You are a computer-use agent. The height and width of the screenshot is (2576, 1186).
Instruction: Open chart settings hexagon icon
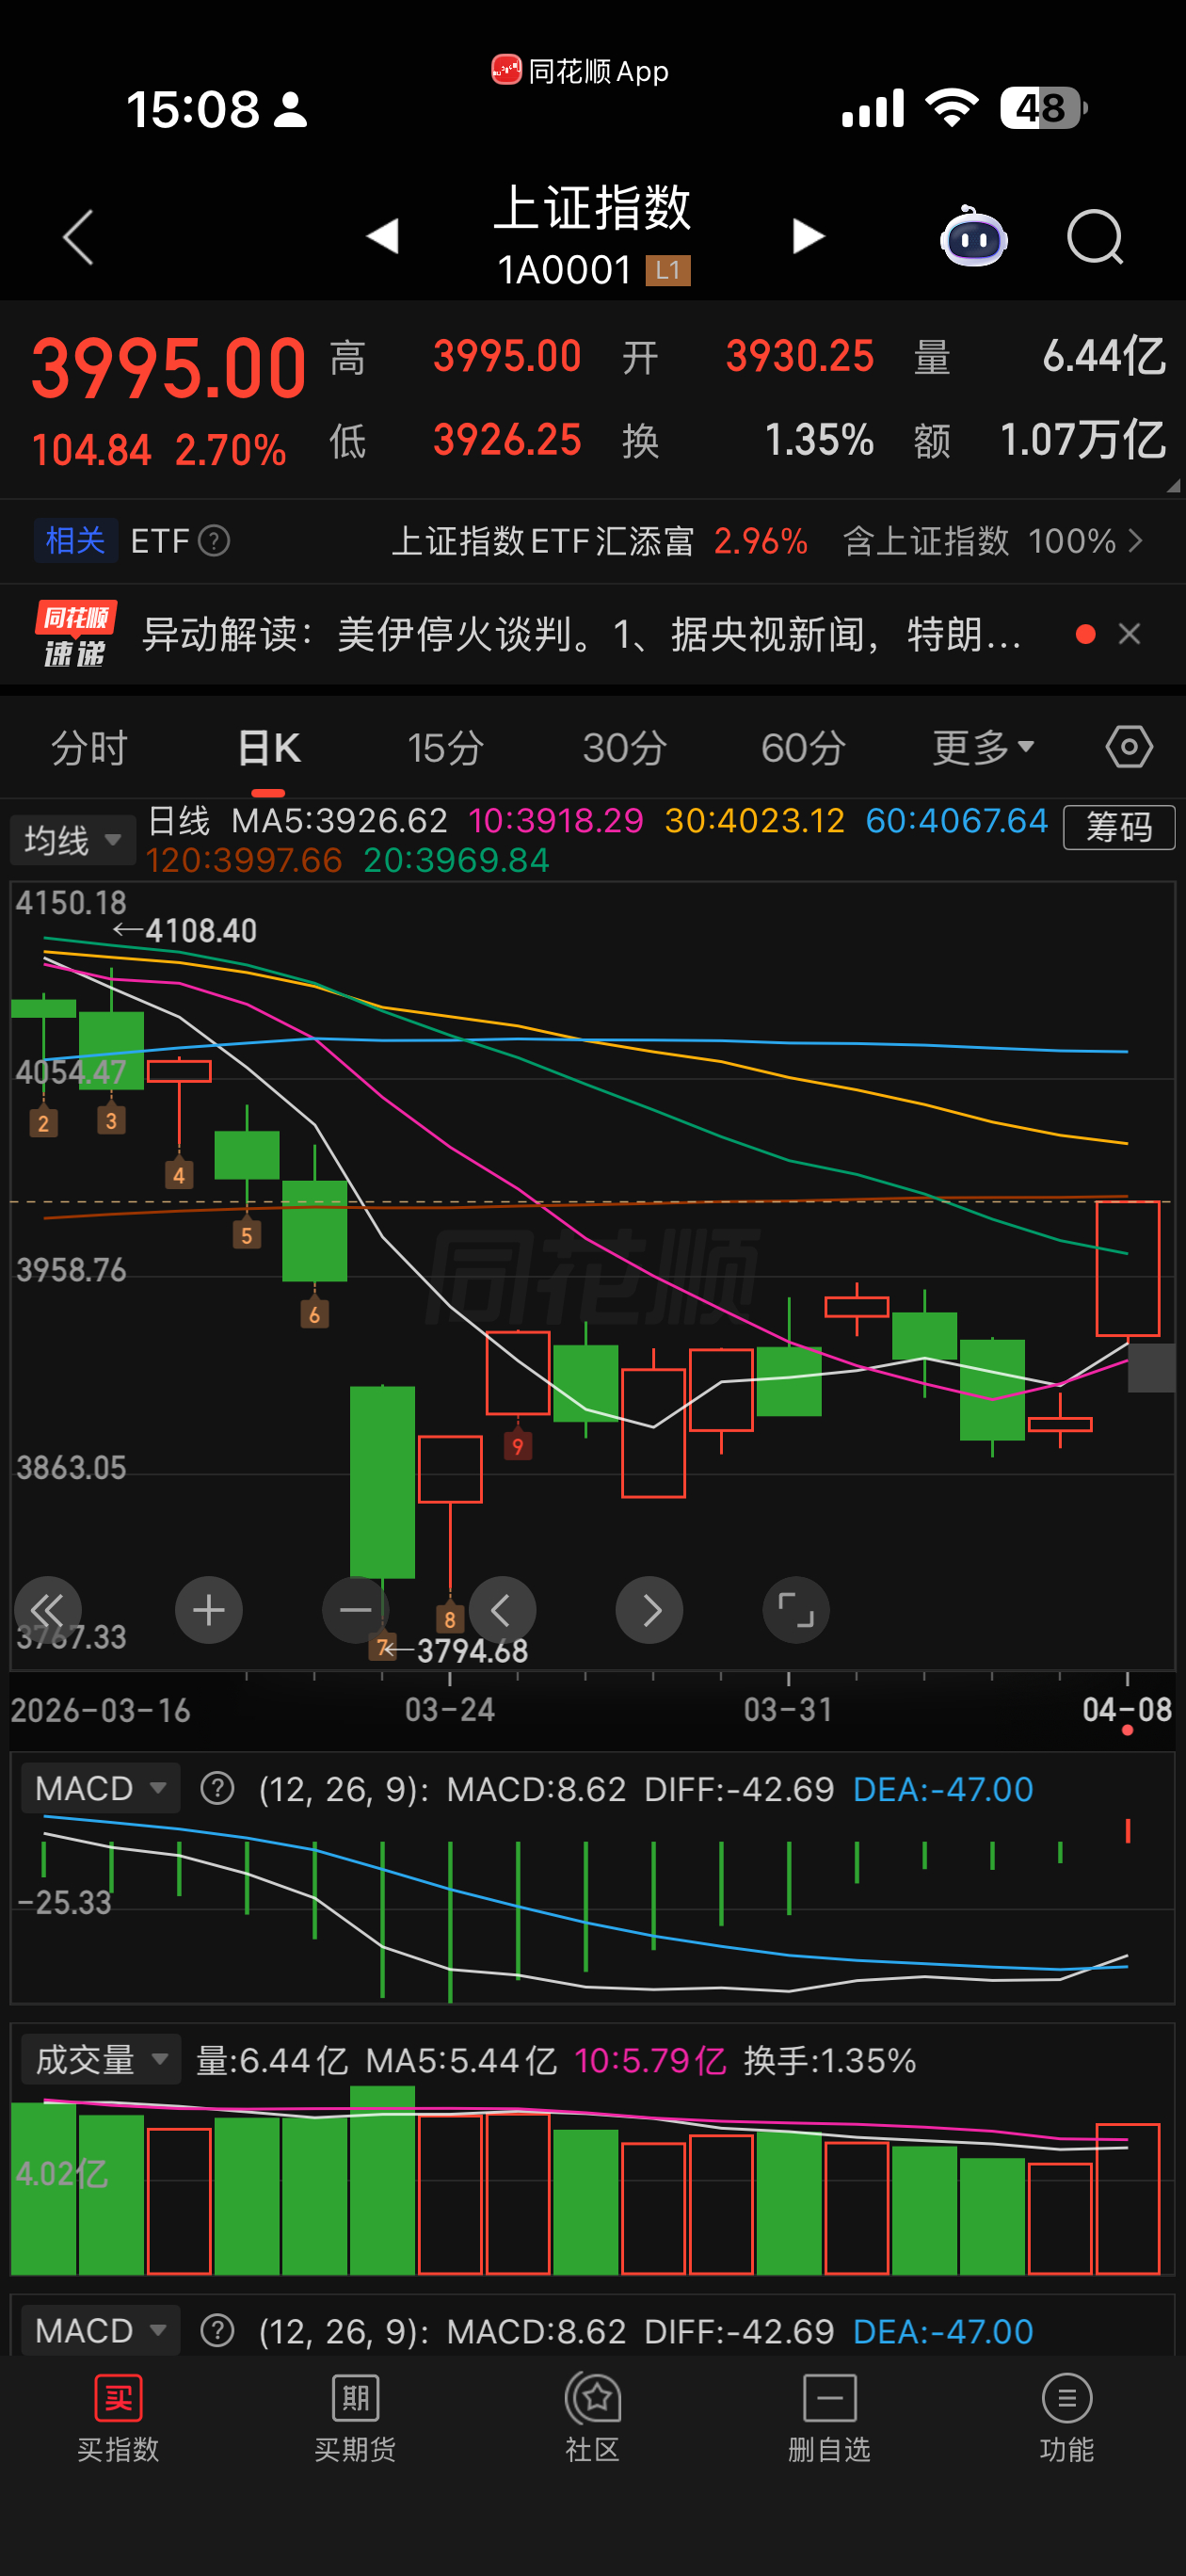pyautogui.click(x=1129, y=747)
